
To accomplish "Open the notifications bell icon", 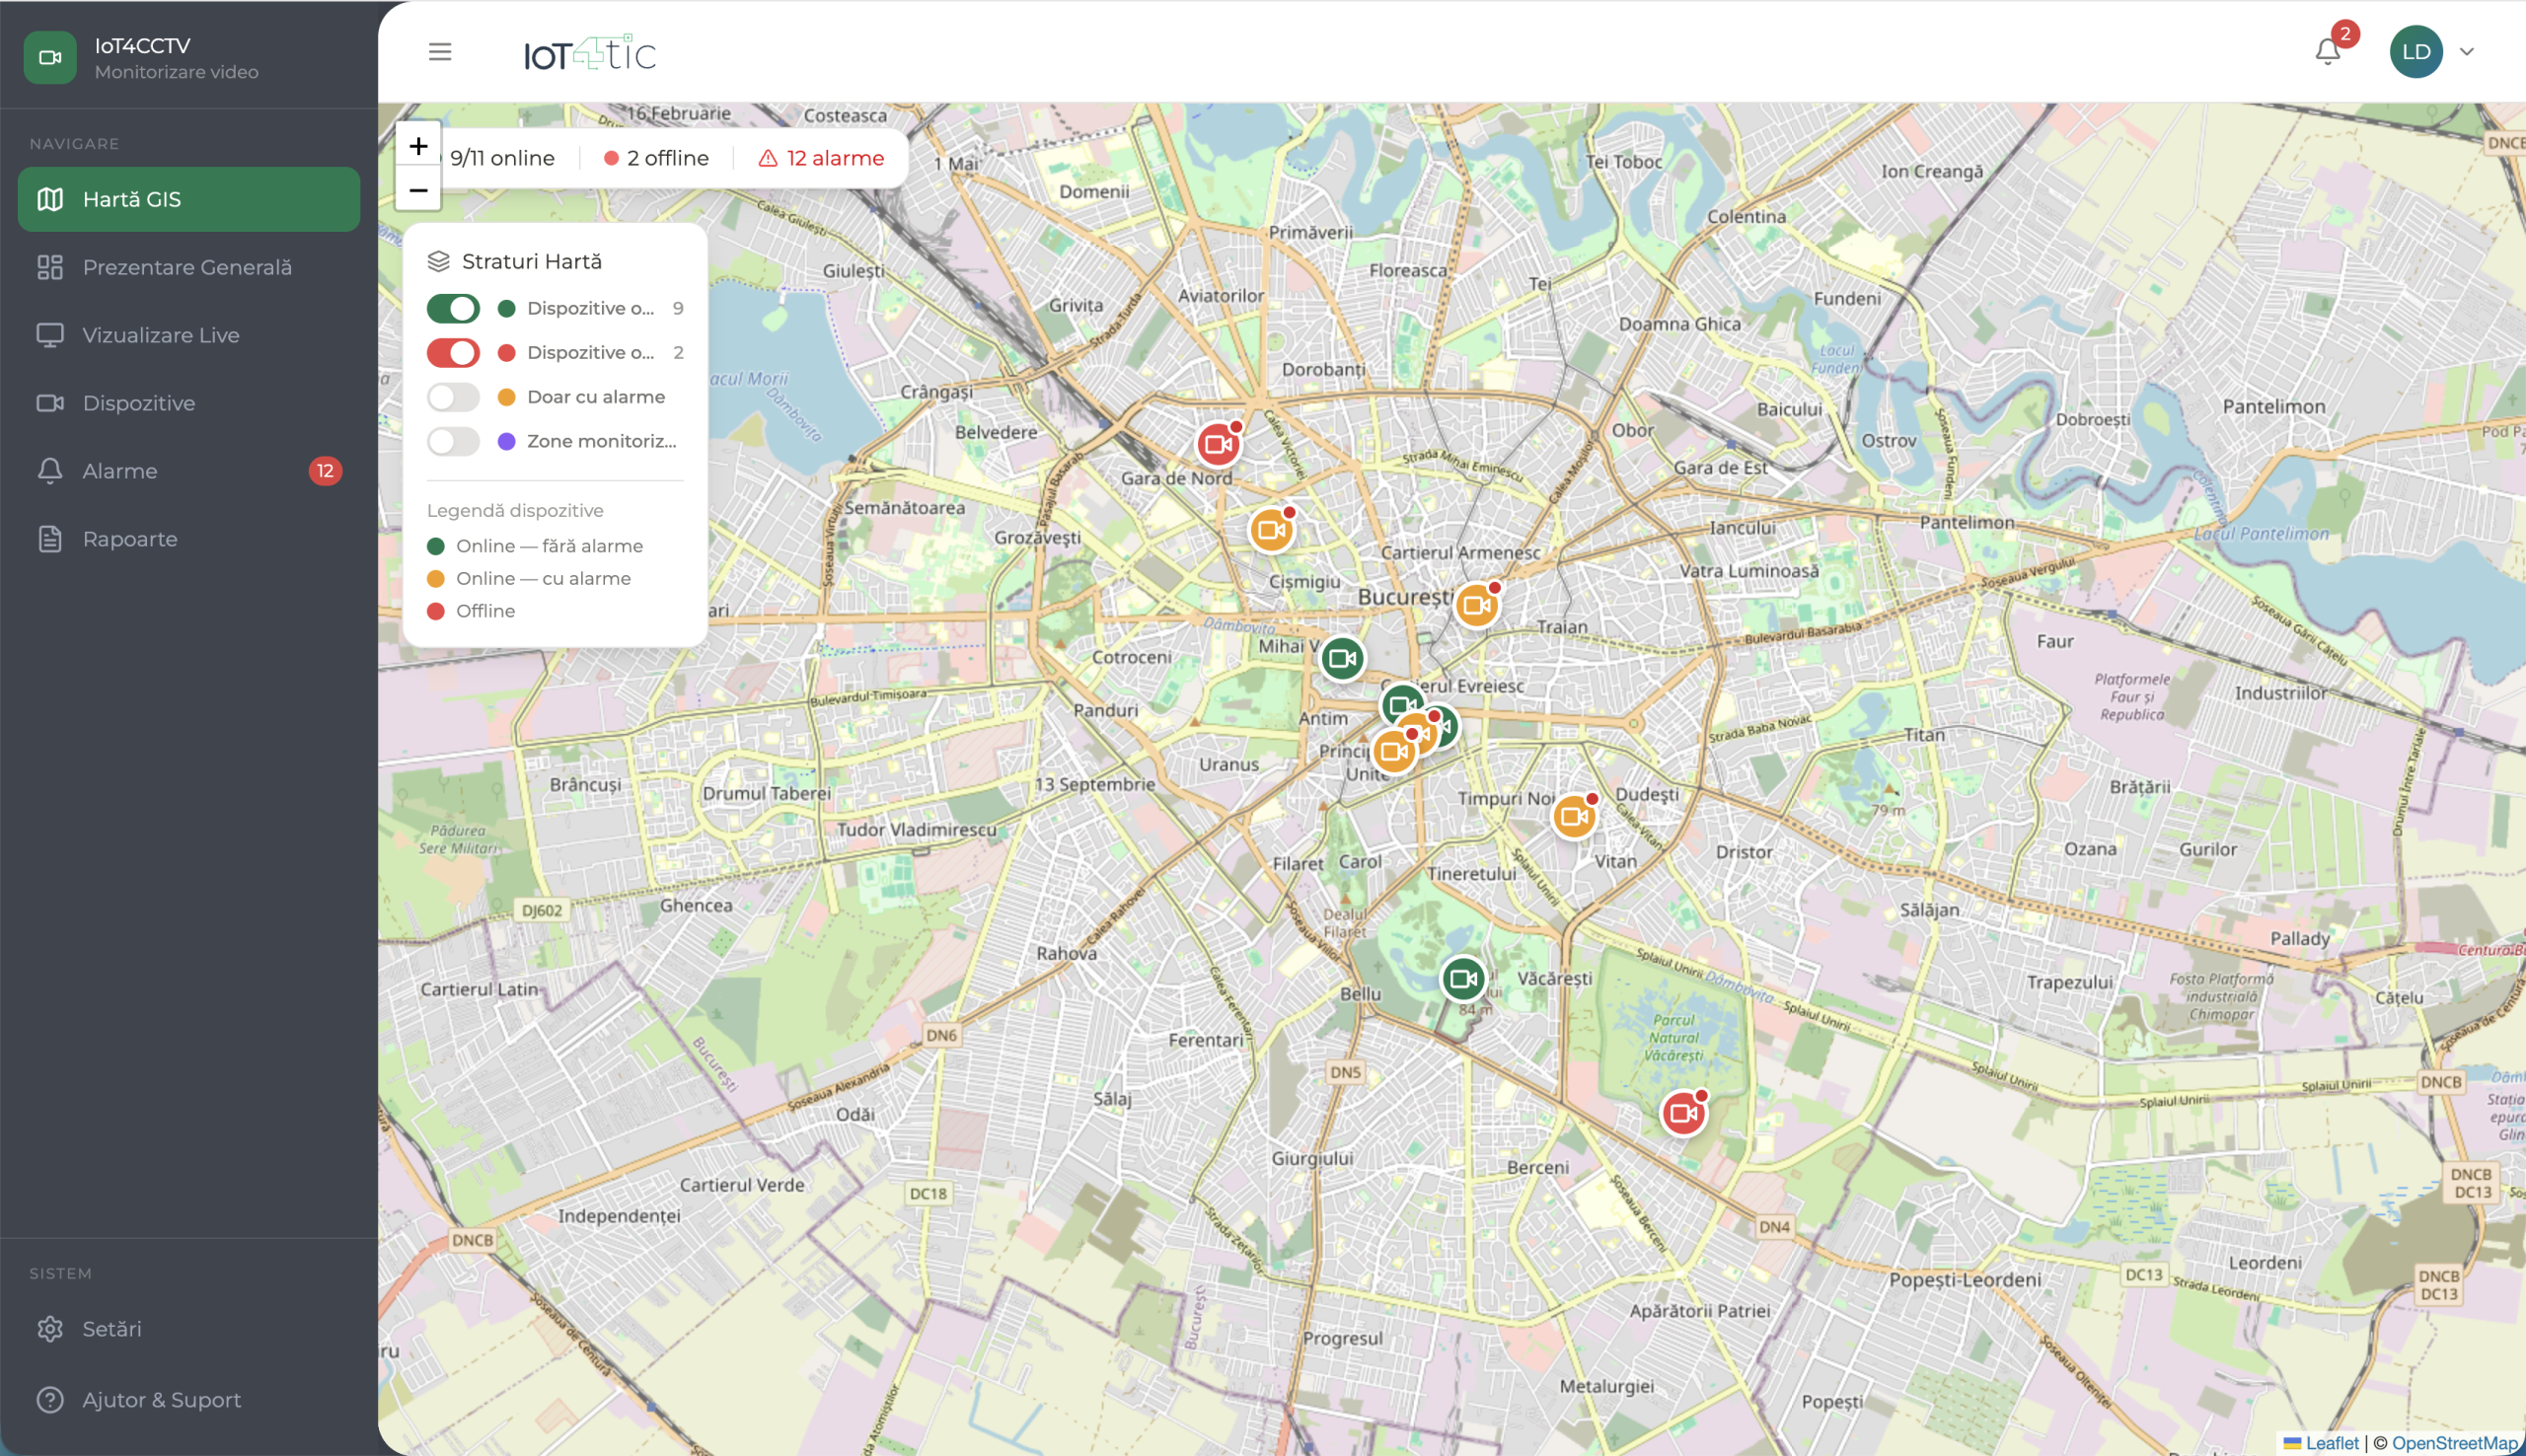I will coord(2327,52).
